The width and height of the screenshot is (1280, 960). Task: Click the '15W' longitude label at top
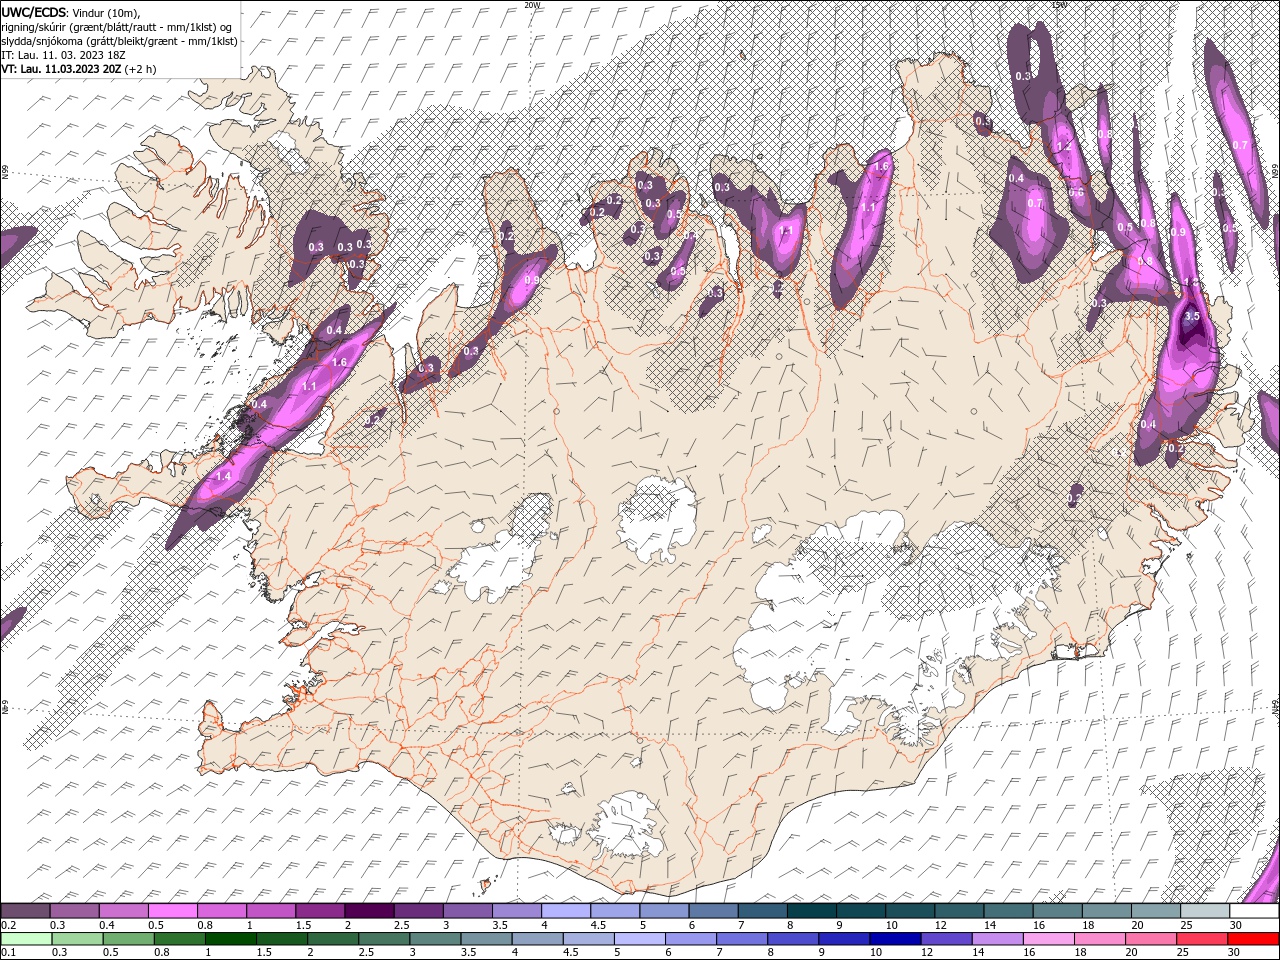(1060, 5)
